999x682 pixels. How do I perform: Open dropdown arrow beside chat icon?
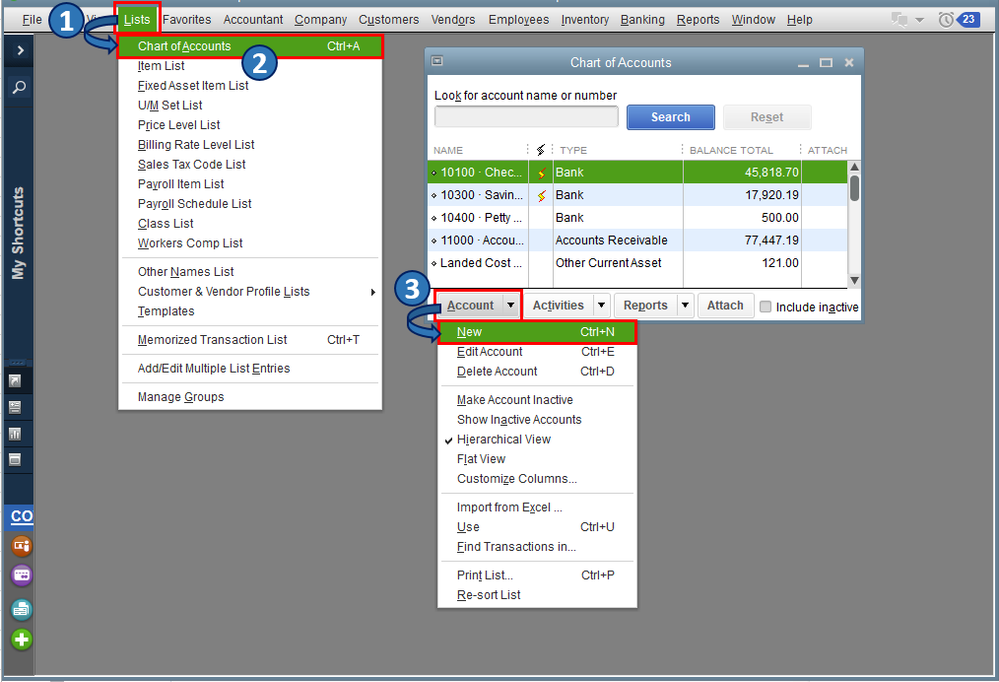(x=919, y=20)
